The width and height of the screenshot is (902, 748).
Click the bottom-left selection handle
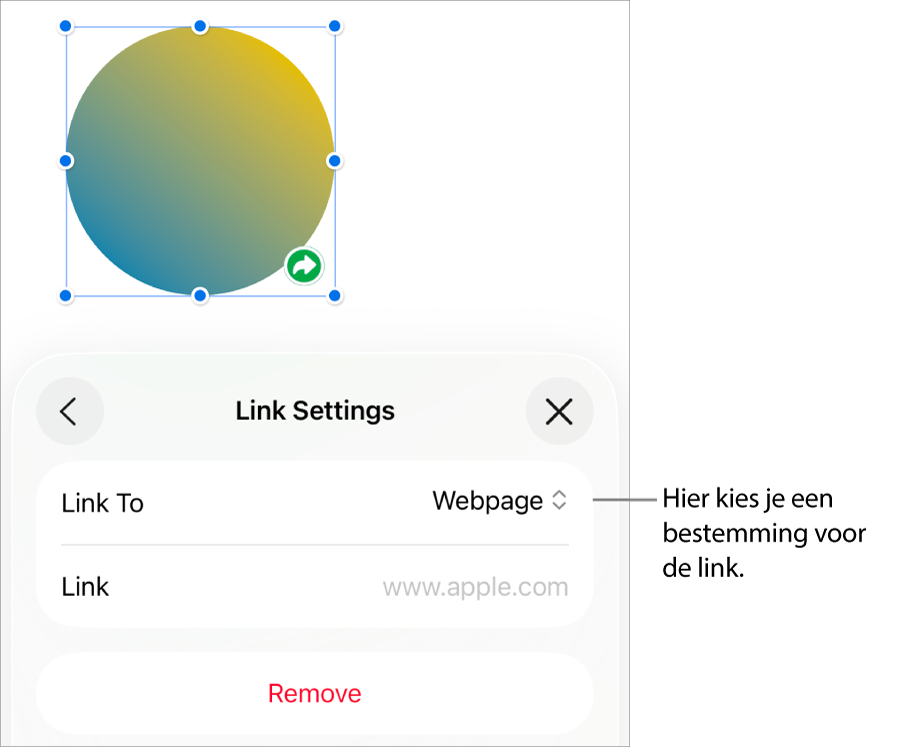click(x=66, y=296)
